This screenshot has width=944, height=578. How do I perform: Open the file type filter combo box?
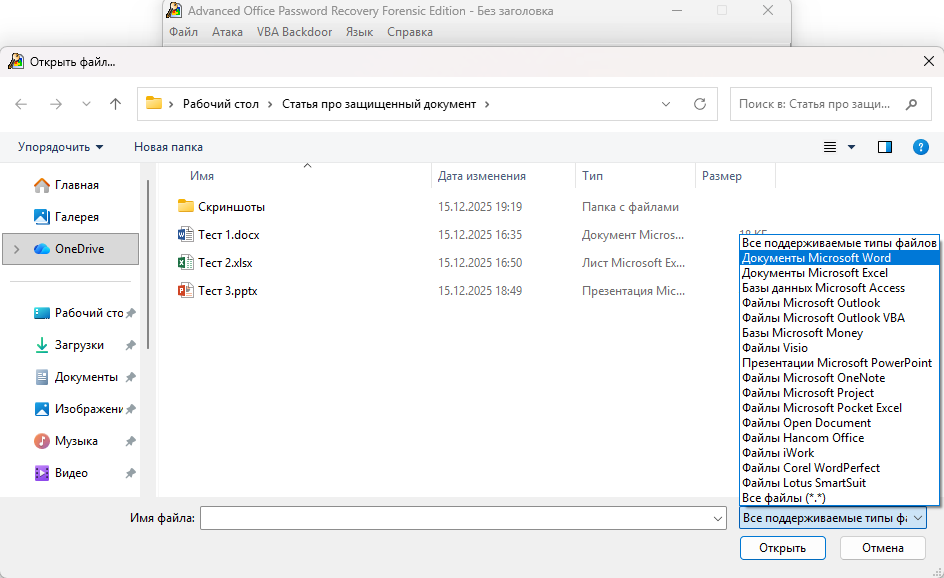[x=833, y=518]
